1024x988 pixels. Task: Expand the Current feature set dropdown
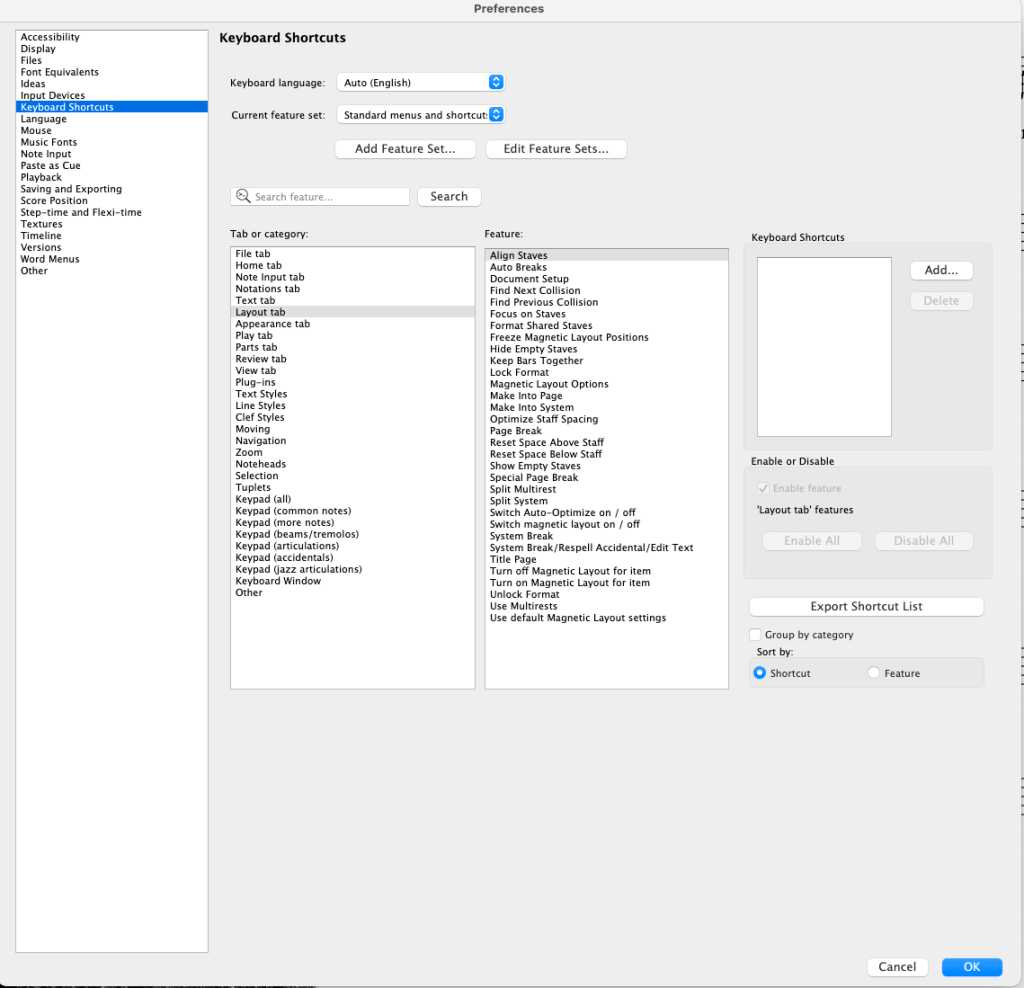(x=420, y=115)
